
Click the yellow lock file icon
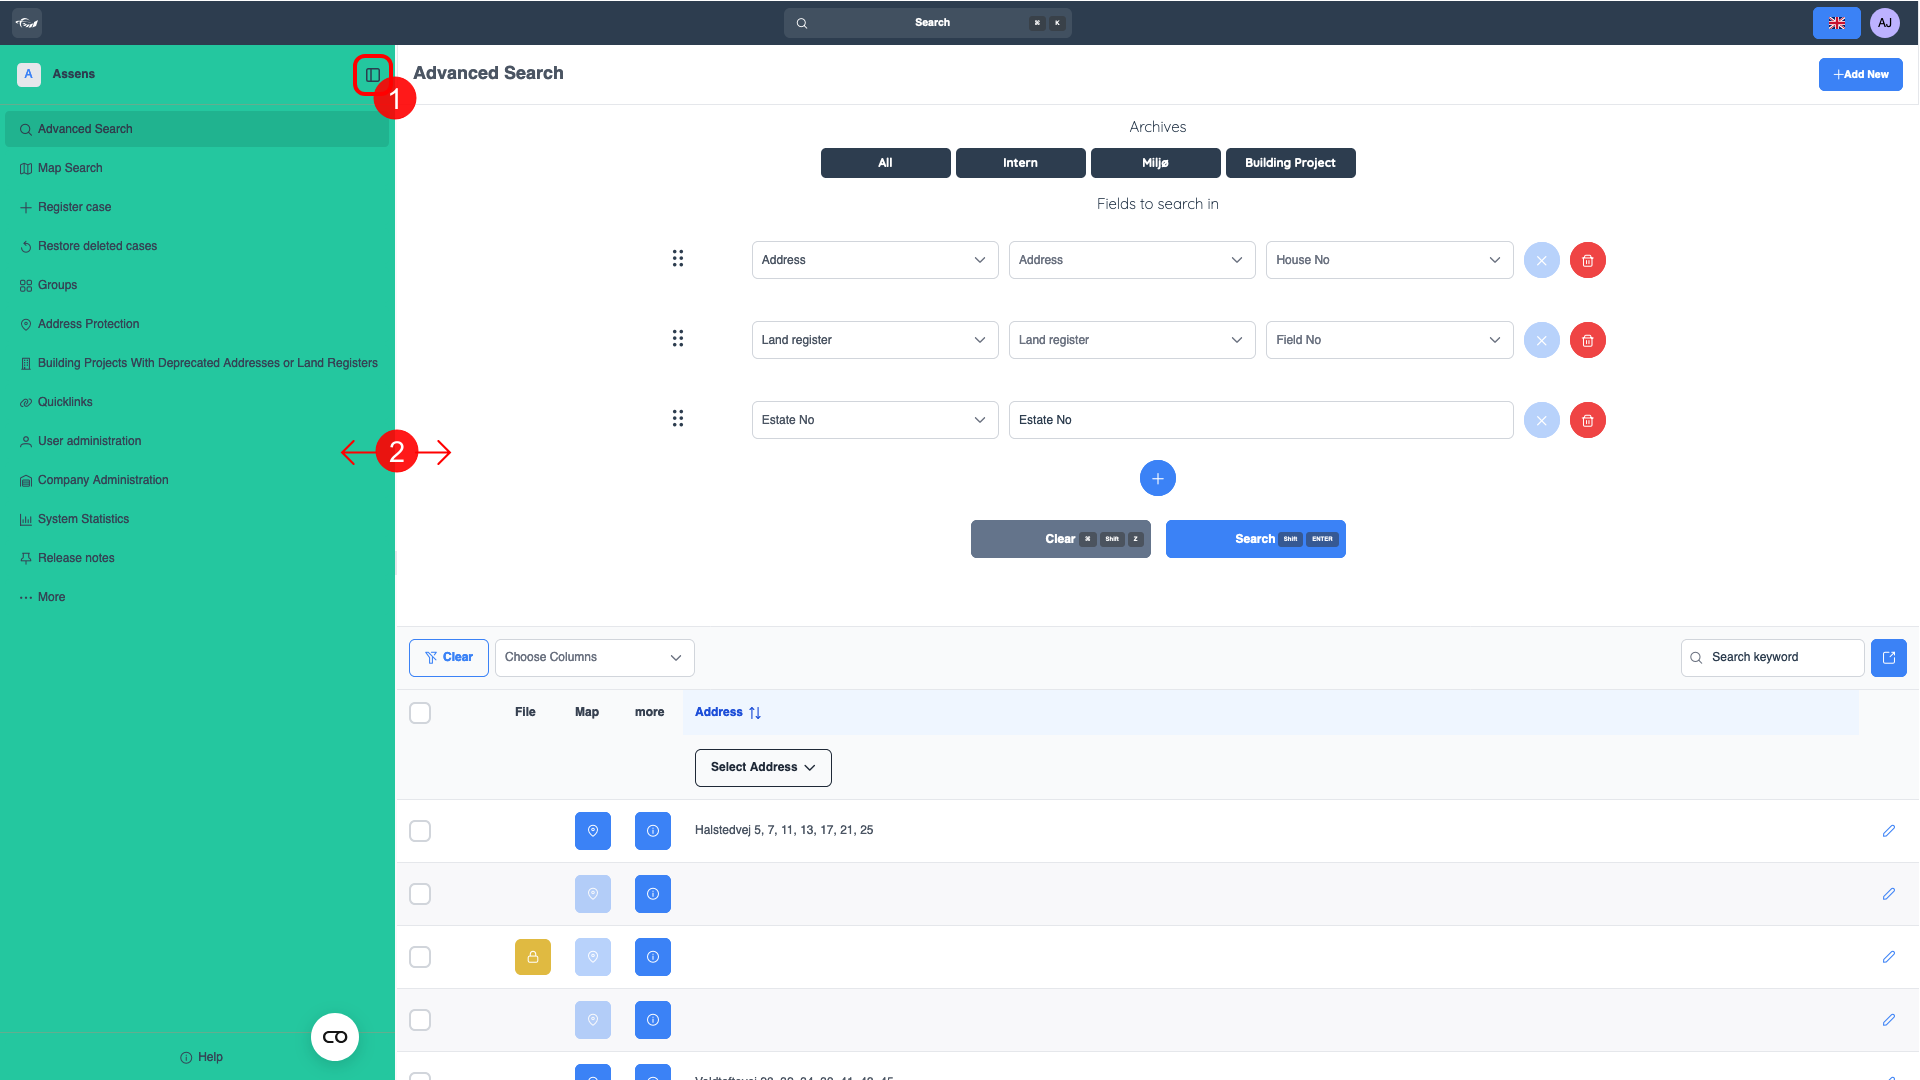pyautogui.click(x=532, y=957)
